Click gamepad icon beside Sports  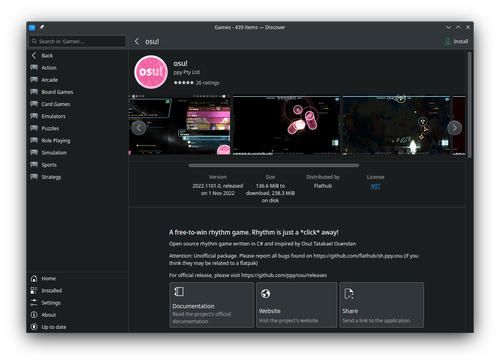pos(34,164)
